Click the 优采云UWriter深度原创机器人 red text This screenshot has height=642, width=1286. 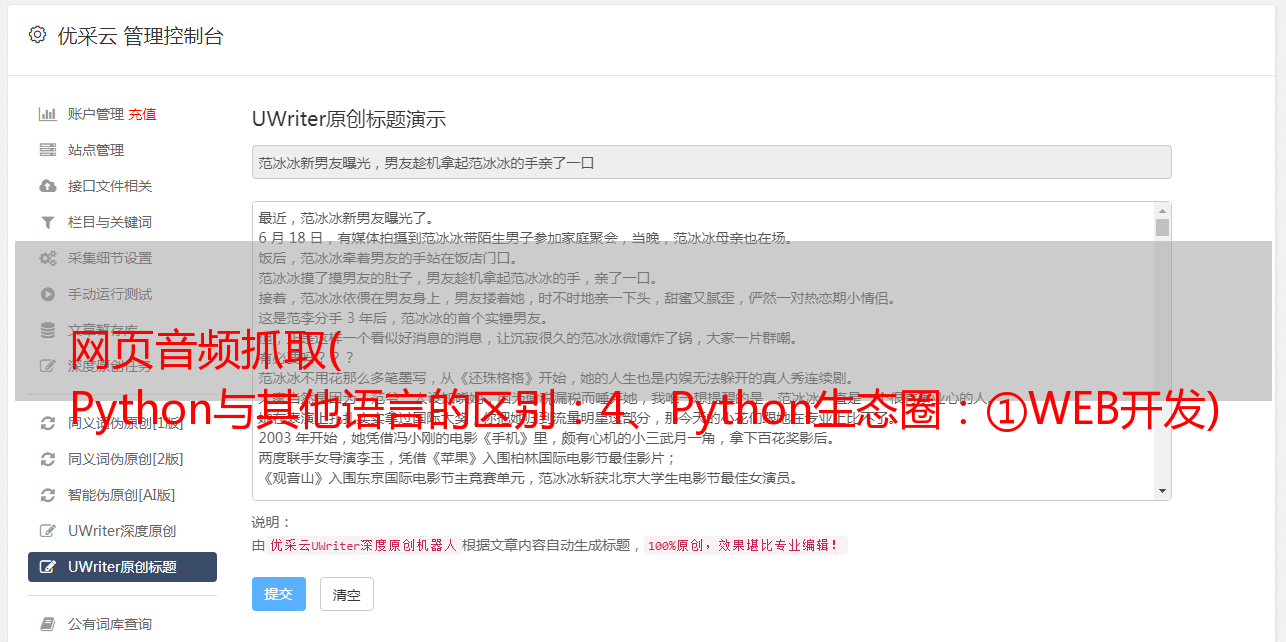click(363, 546)
